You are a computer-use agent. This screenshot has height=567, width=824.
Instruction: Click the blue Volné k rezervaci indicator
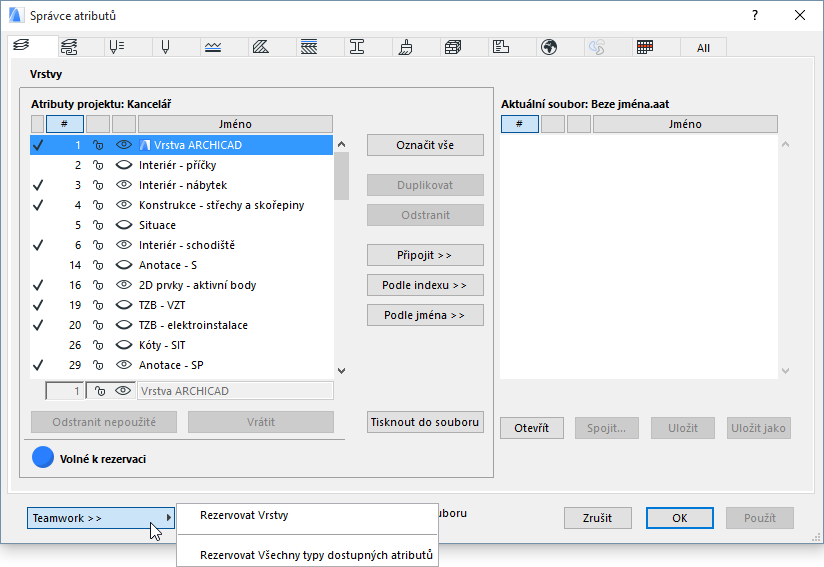[43, 457]
